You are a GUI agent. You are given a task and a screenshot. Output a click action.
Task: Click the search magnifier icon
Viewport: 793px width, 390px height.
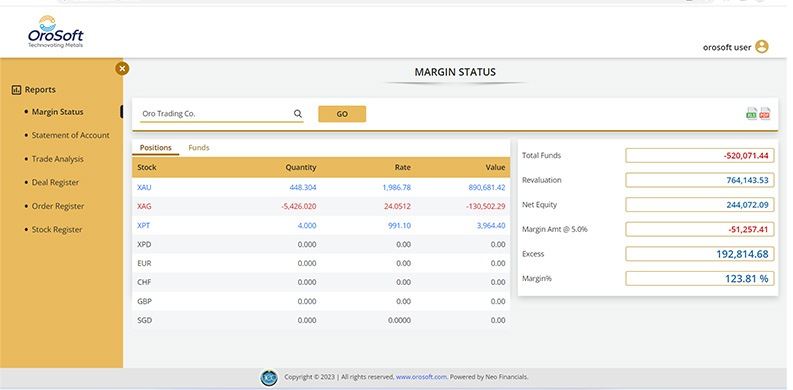[298, 114]
